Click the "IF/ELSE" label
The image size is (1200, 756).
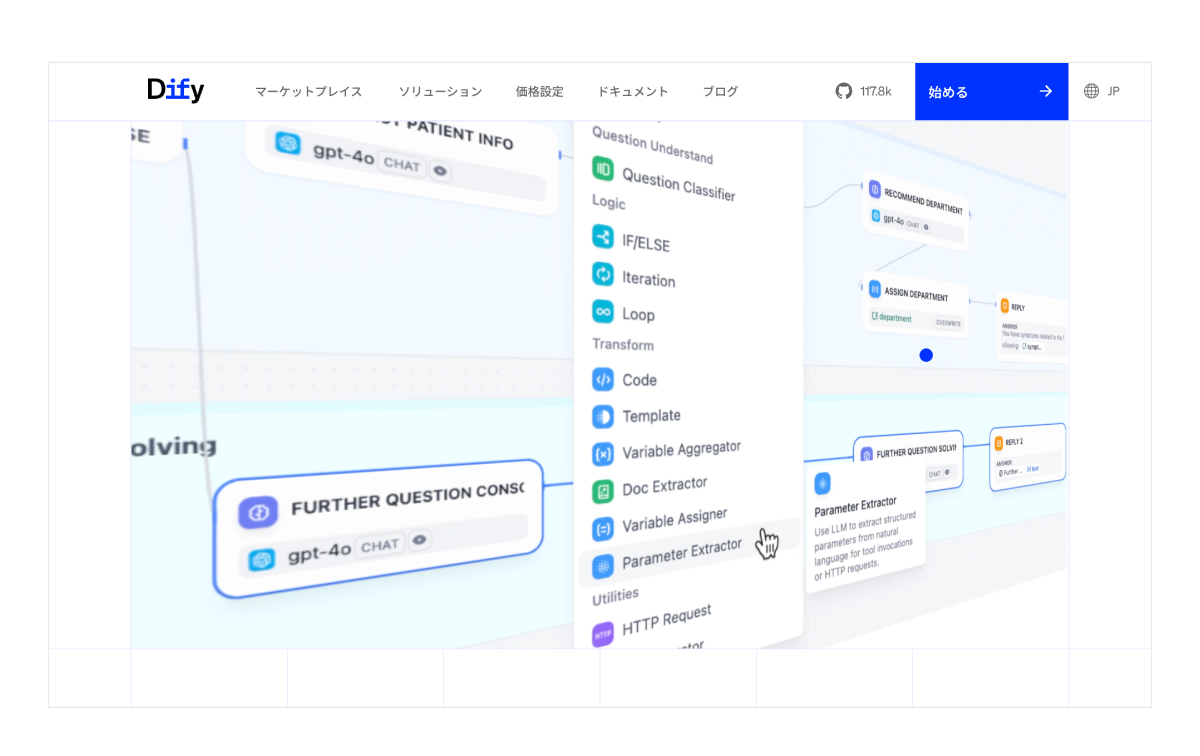pyautogui.click(x=646, y=243)
